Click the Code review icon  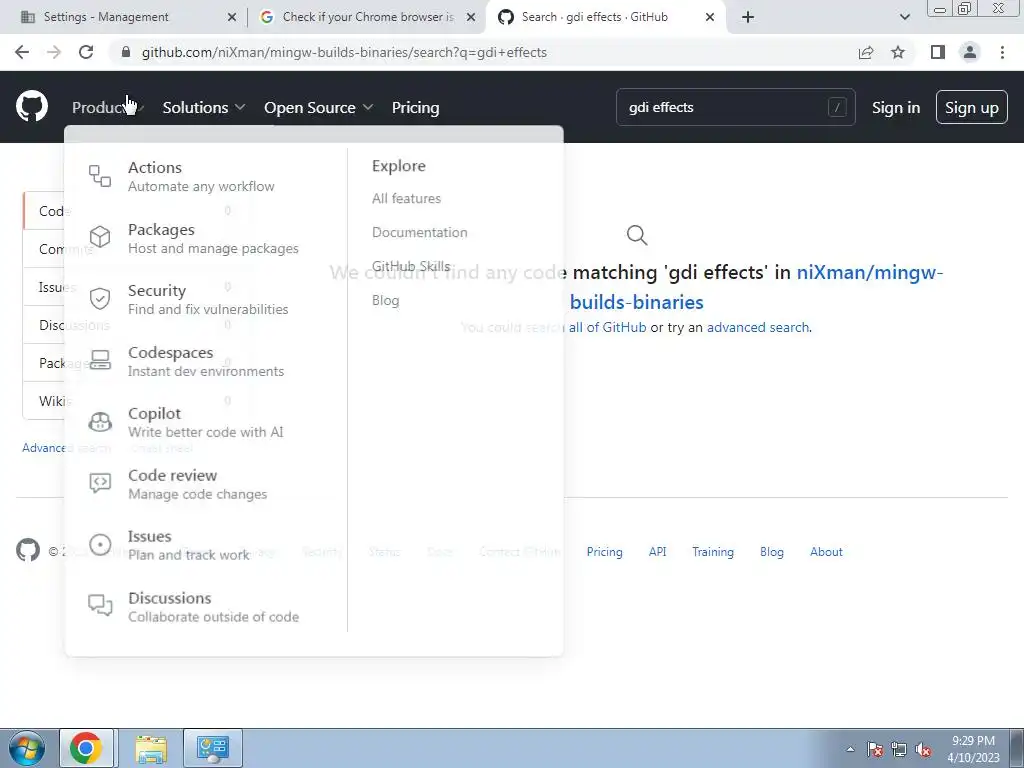tap(100, 483)
